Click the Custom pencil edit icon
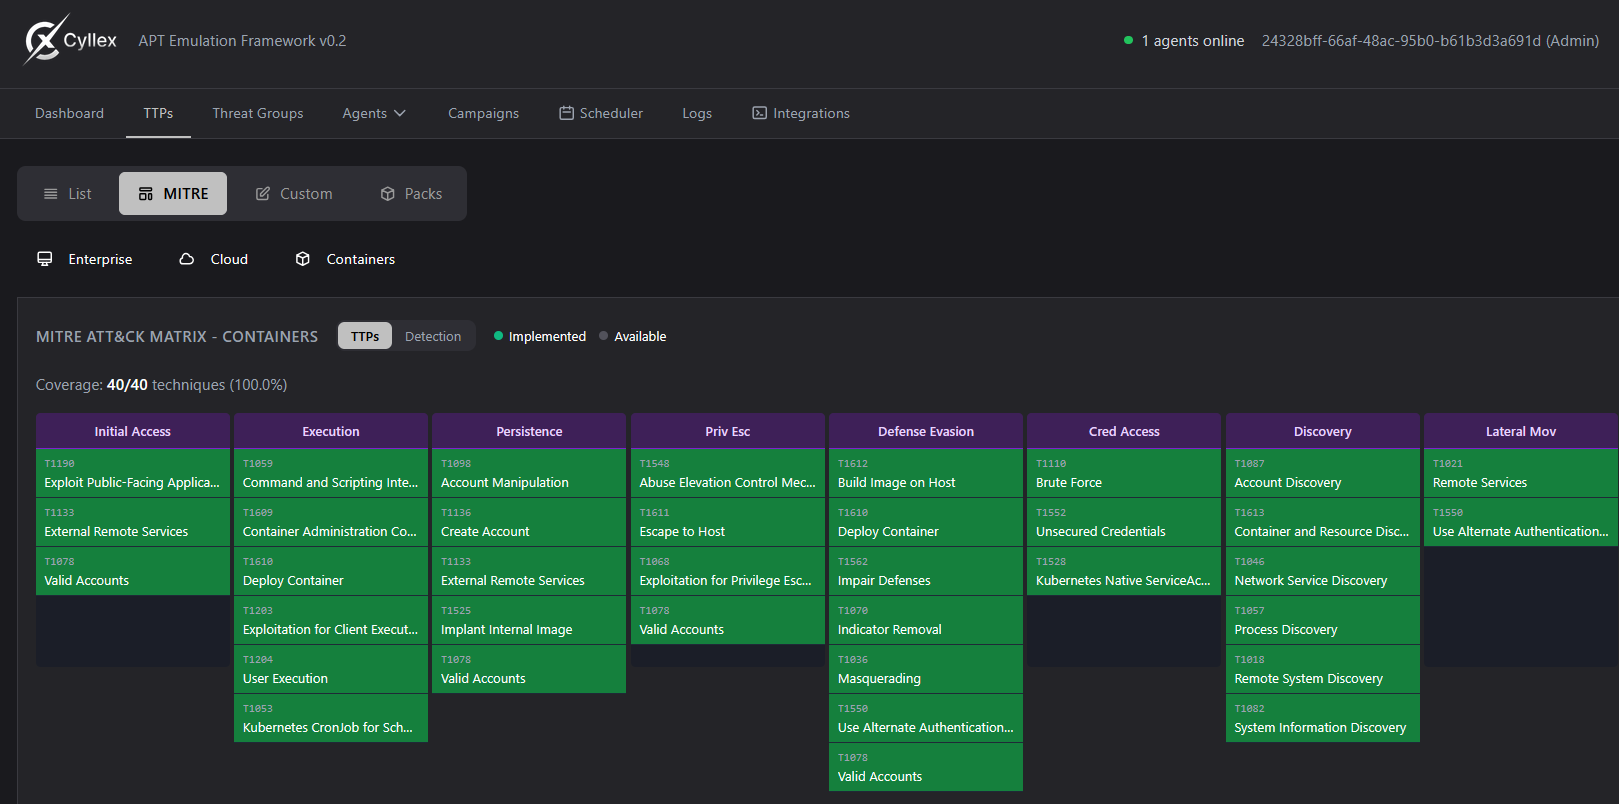The height and width of the screenshot is (804, 1619). pos(263,194)
